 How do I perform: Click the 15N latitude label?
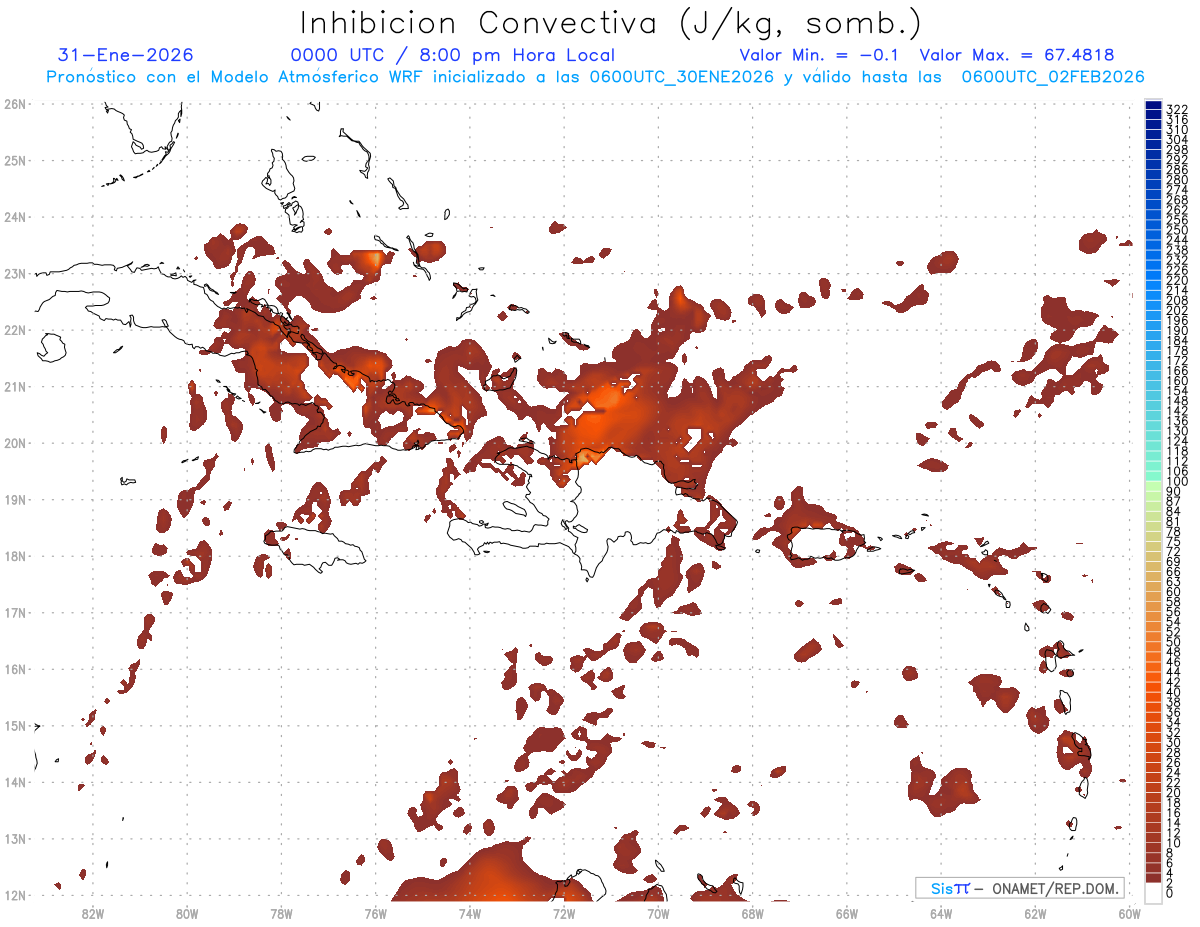(x=15, y=725)
